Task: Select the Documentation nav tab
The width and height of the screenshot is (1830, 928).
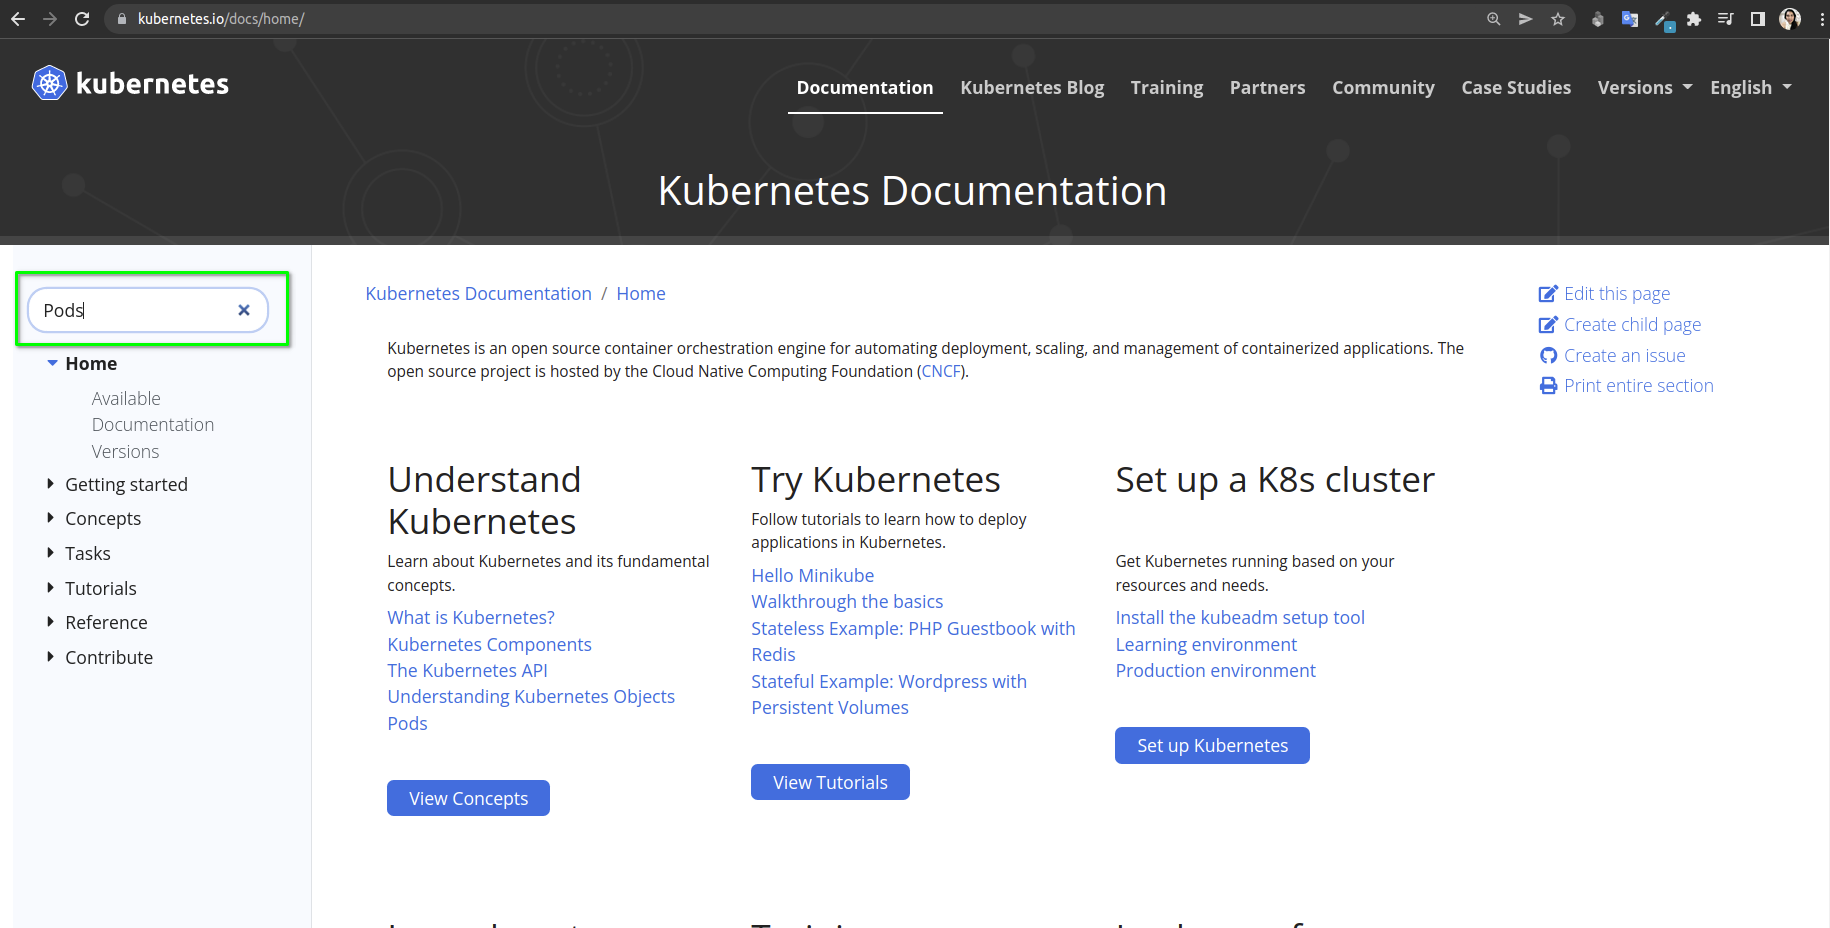Action: click(x=865, y=87)
